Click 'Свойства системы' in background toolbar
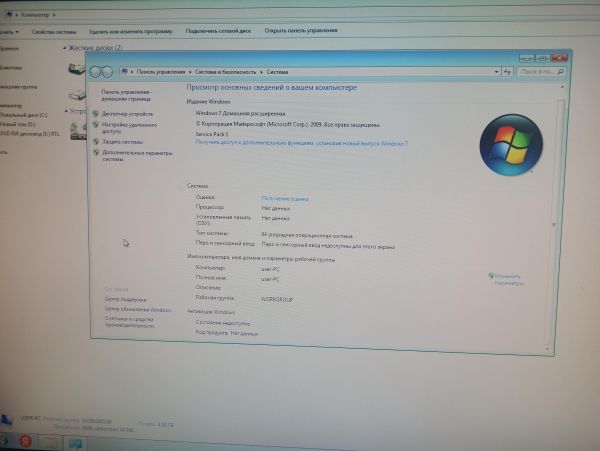Viewport: 600px width, 451px height. (55, 31)
